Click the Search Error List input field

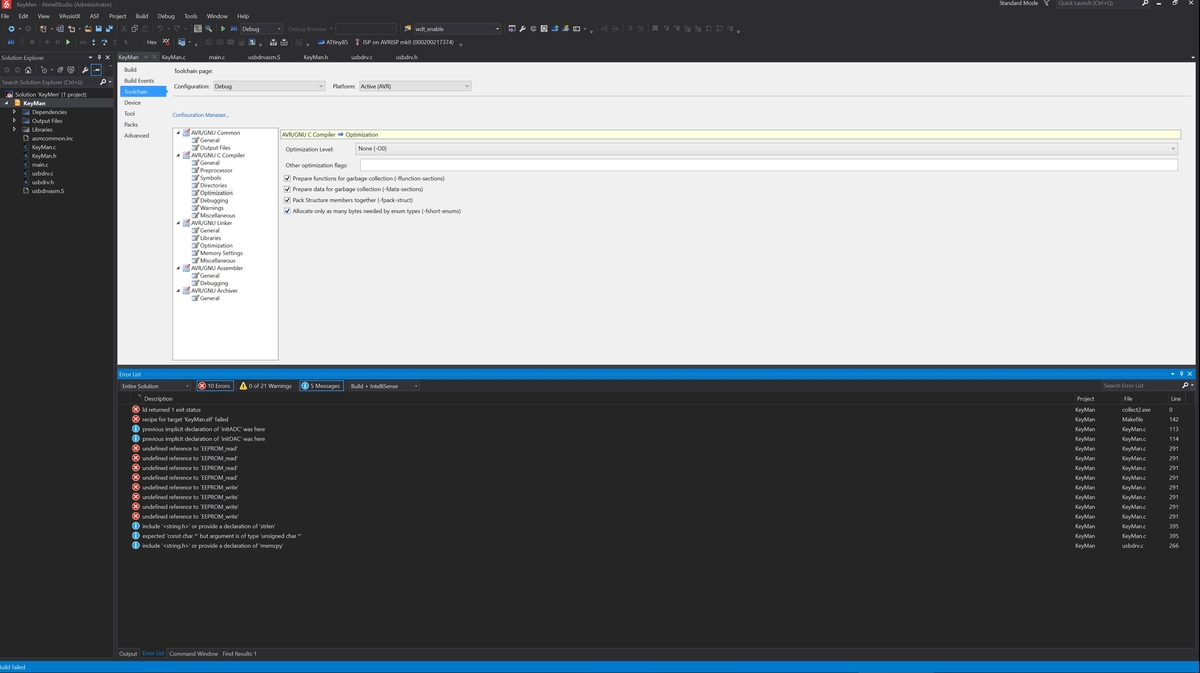1140,385
